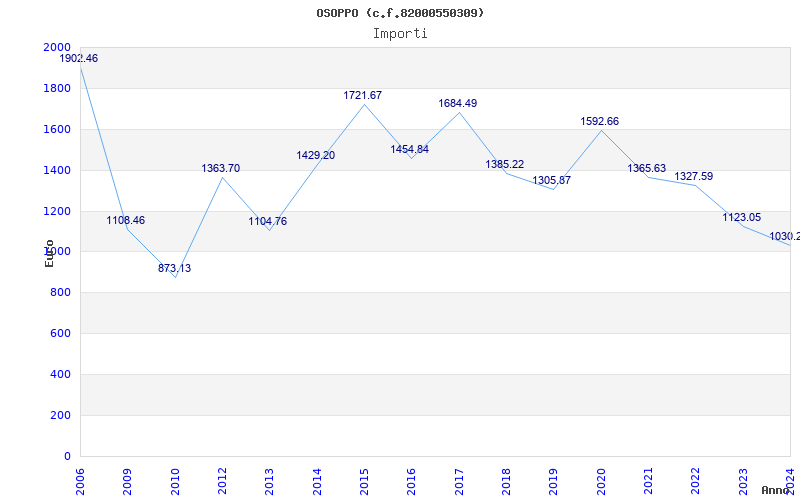Image resolution: width=800 pixels, height=500 pixels.
Task: Click year 2009 on x-axis
Action: pos(128,481)
